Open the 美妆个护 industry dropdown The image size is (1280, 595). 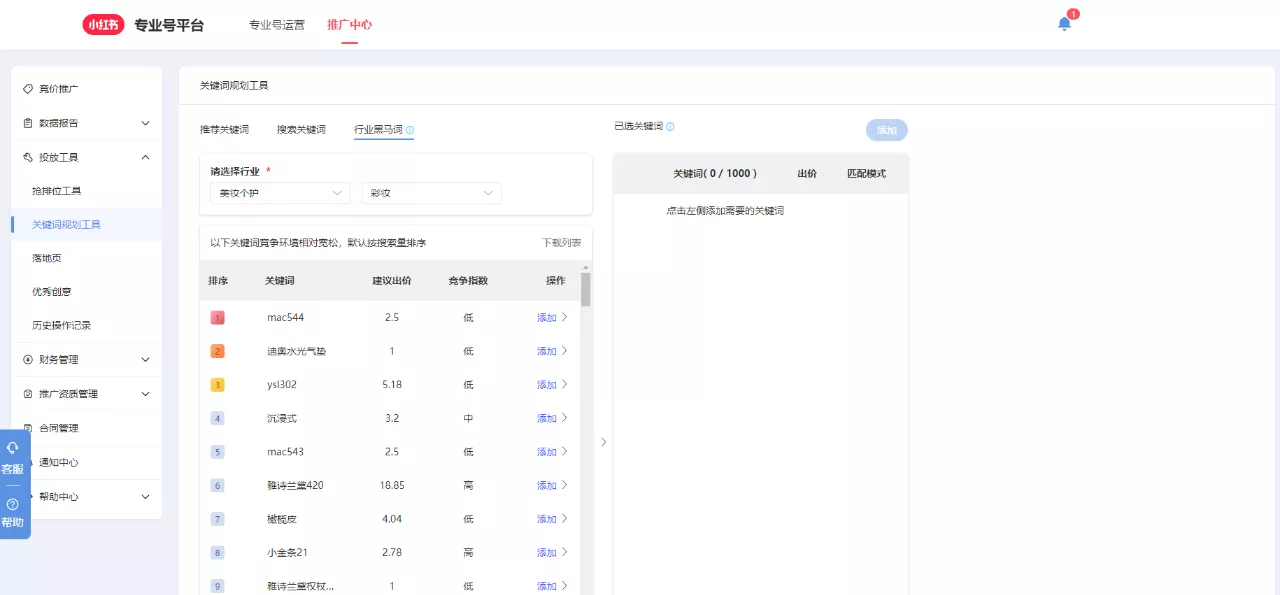(x=280, y=193)
